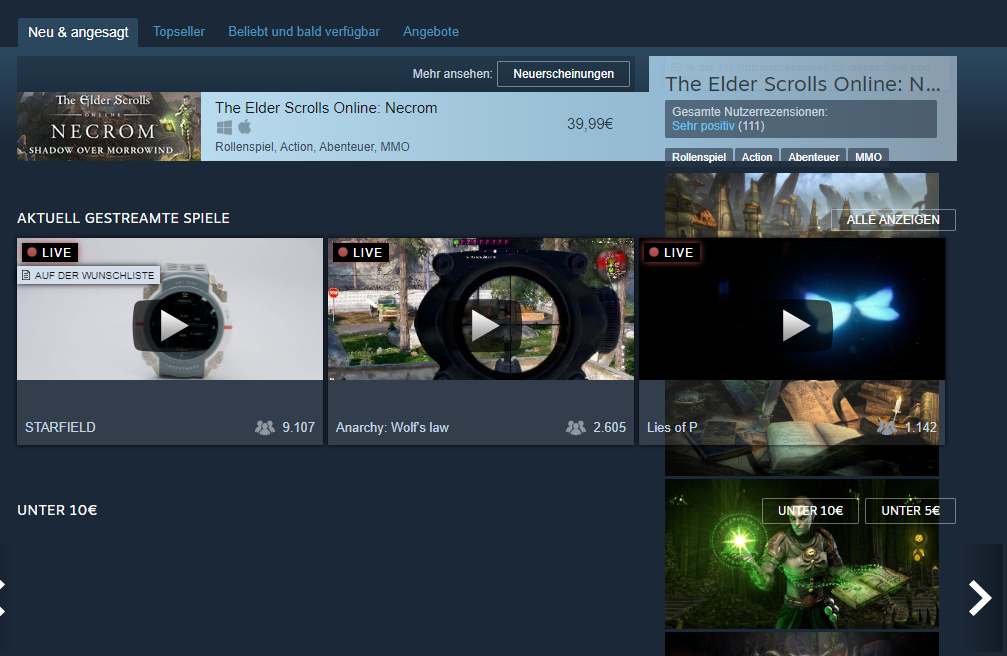The height and width of the screenshot is (656, 1007).
Task: Click the hover panel title The Elder Scrolls Online
Action: (802, 84)
